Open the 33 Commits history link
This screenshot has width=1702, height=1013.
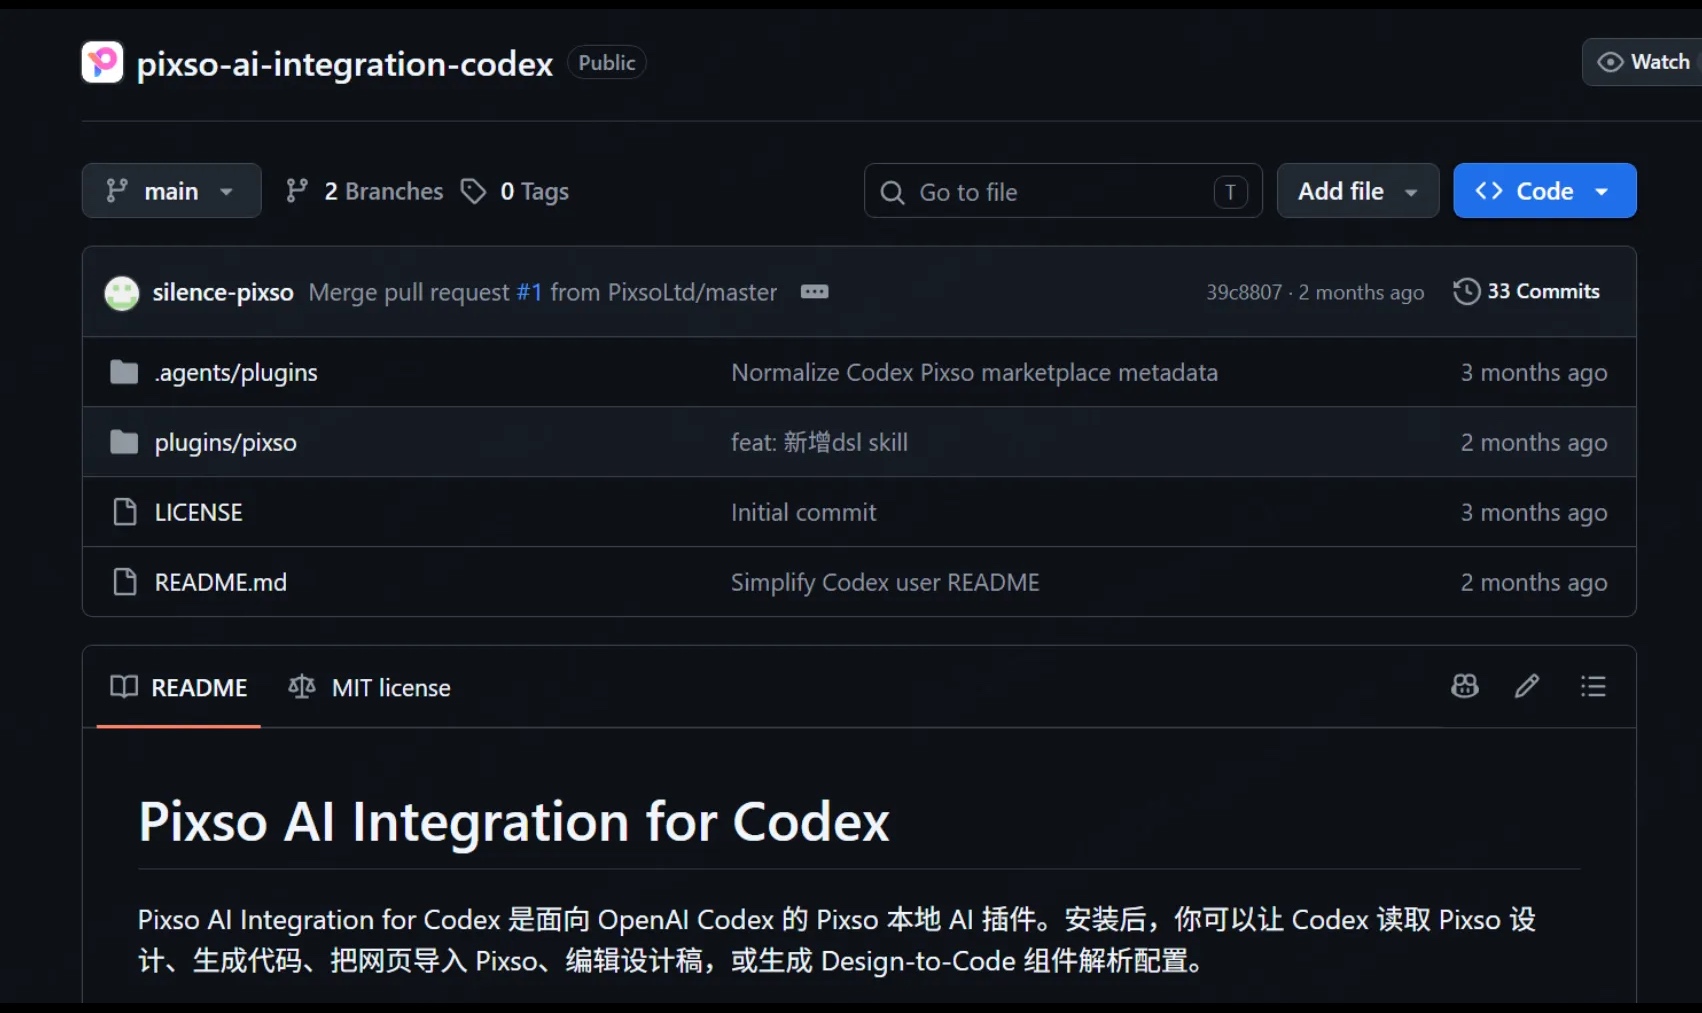pos(1527,291)
